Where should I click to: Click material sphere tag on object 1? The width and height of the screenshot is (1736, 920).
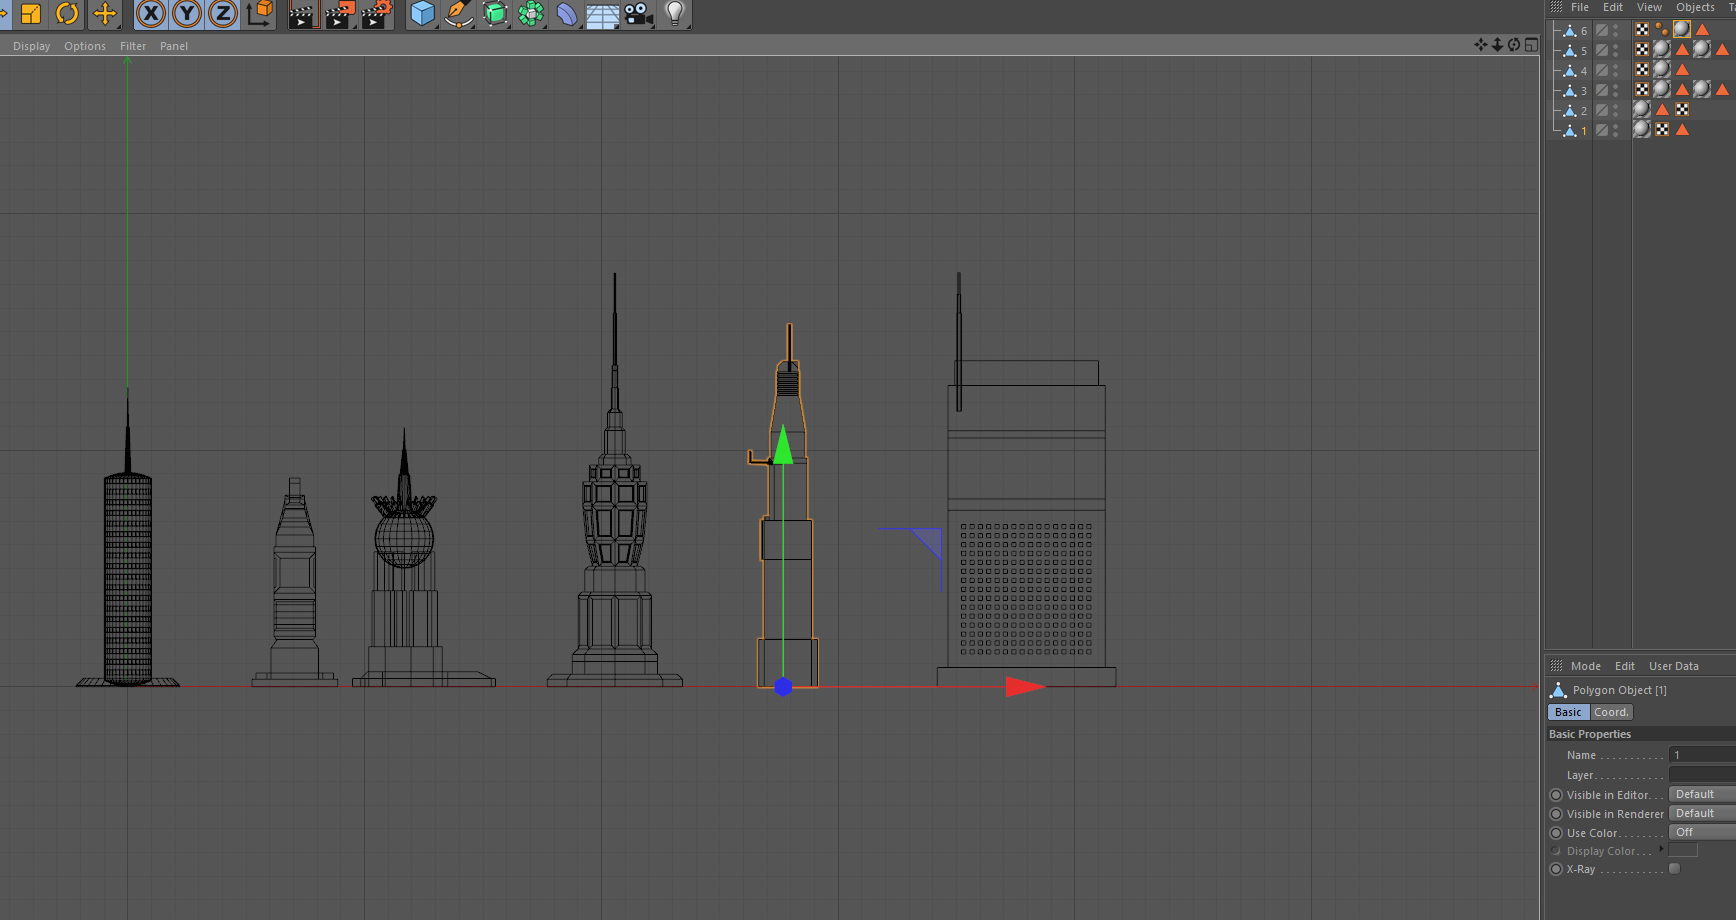[1642, 129]
